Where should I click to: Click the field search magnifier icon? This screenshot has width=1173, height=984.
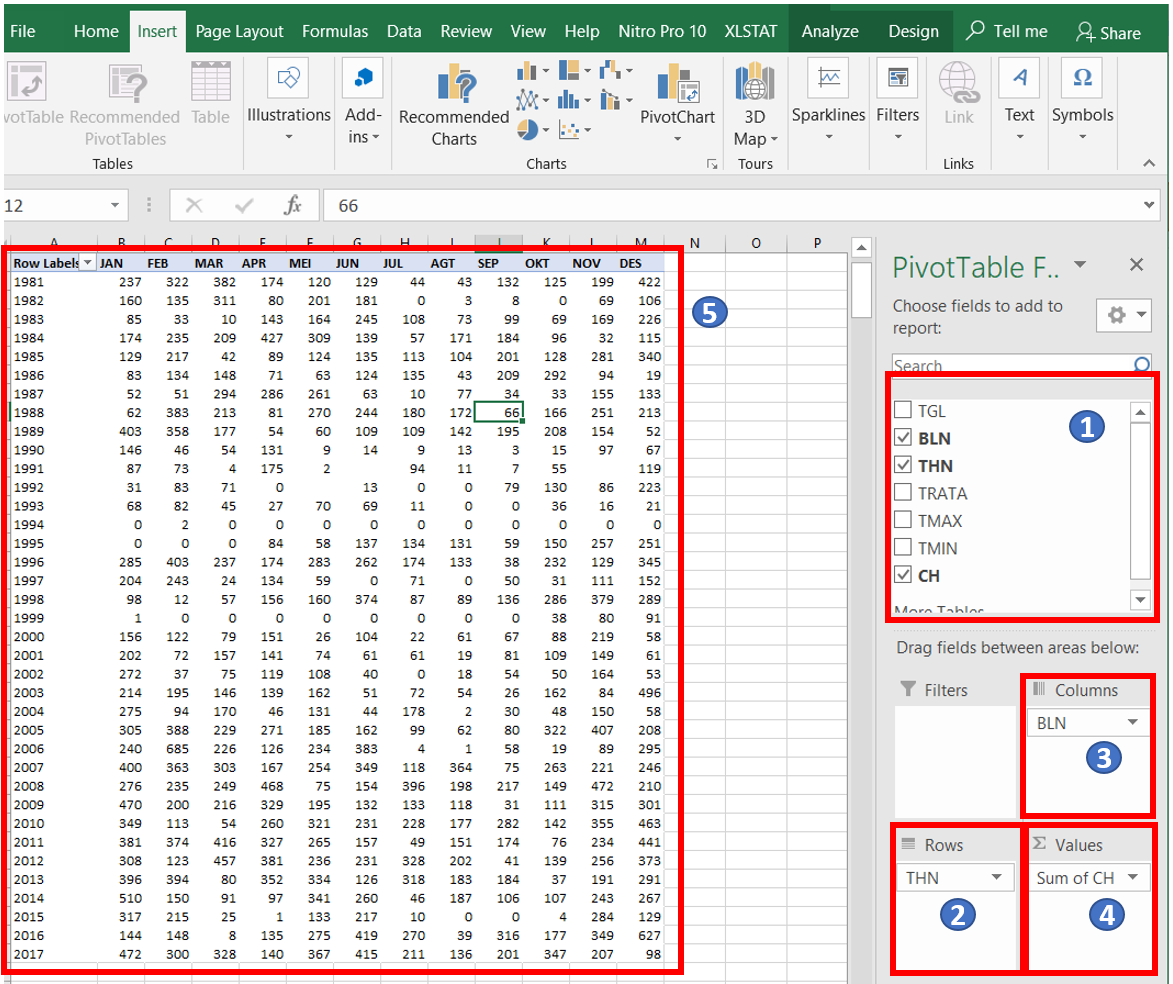(1142, 364)
